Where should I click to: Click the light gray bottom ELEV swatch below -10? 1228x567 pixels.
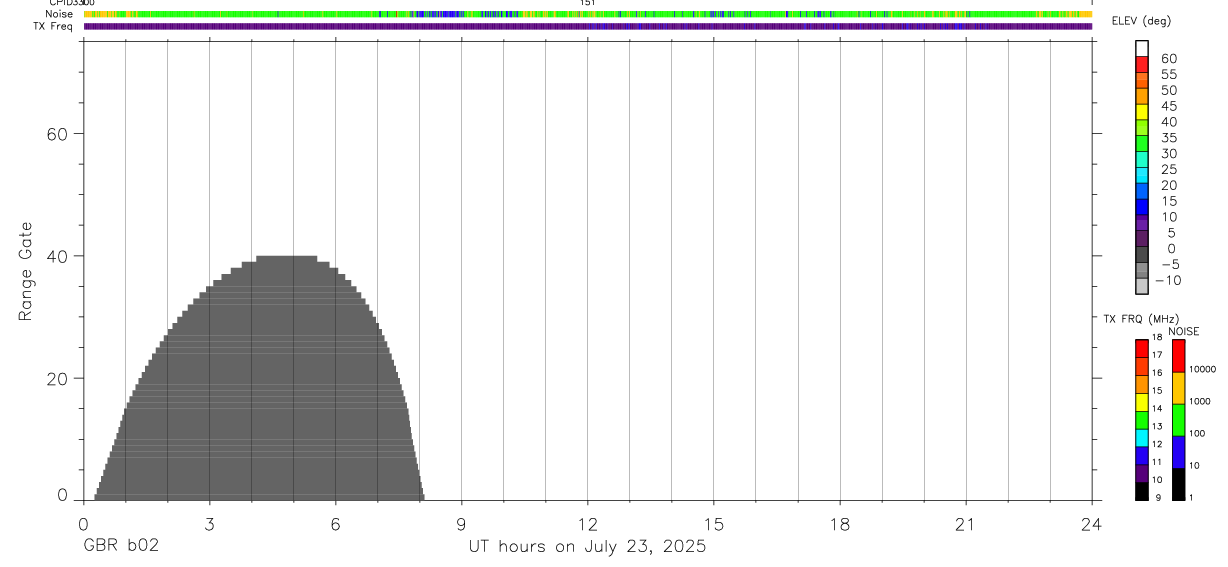pos(1142,286)
